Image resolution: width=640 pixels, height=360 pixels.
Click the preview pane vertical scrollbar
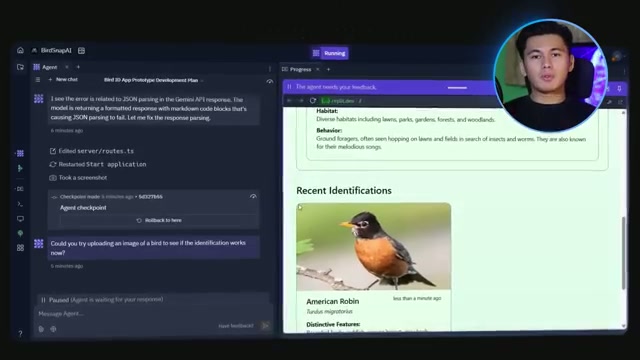[623, 253]
